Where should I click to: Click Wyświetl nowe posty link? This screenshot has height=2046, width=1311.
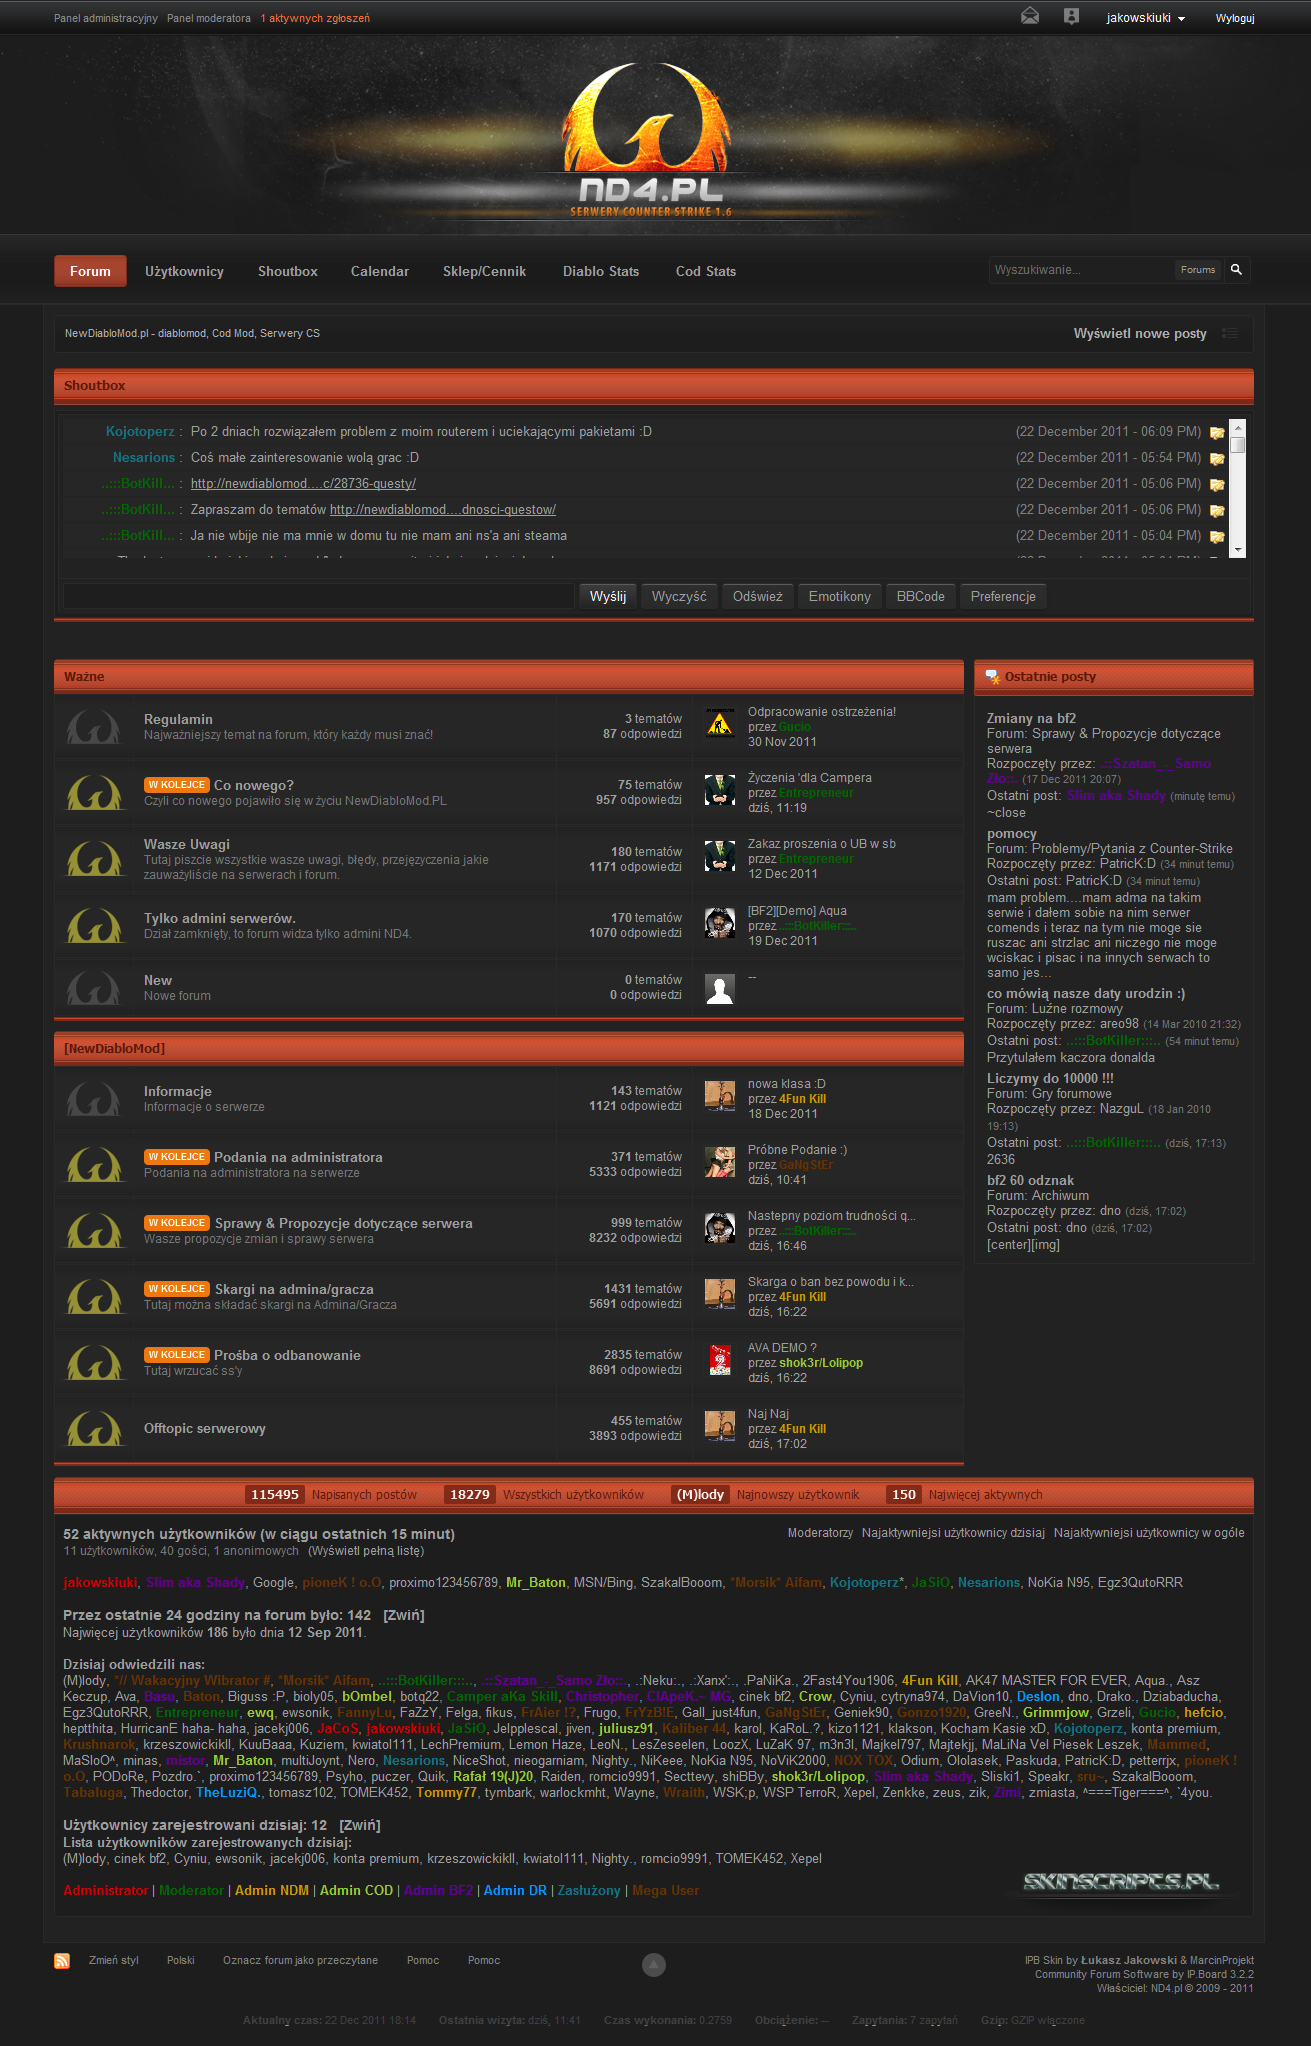pyautogui.click(x=1140, y=333)
